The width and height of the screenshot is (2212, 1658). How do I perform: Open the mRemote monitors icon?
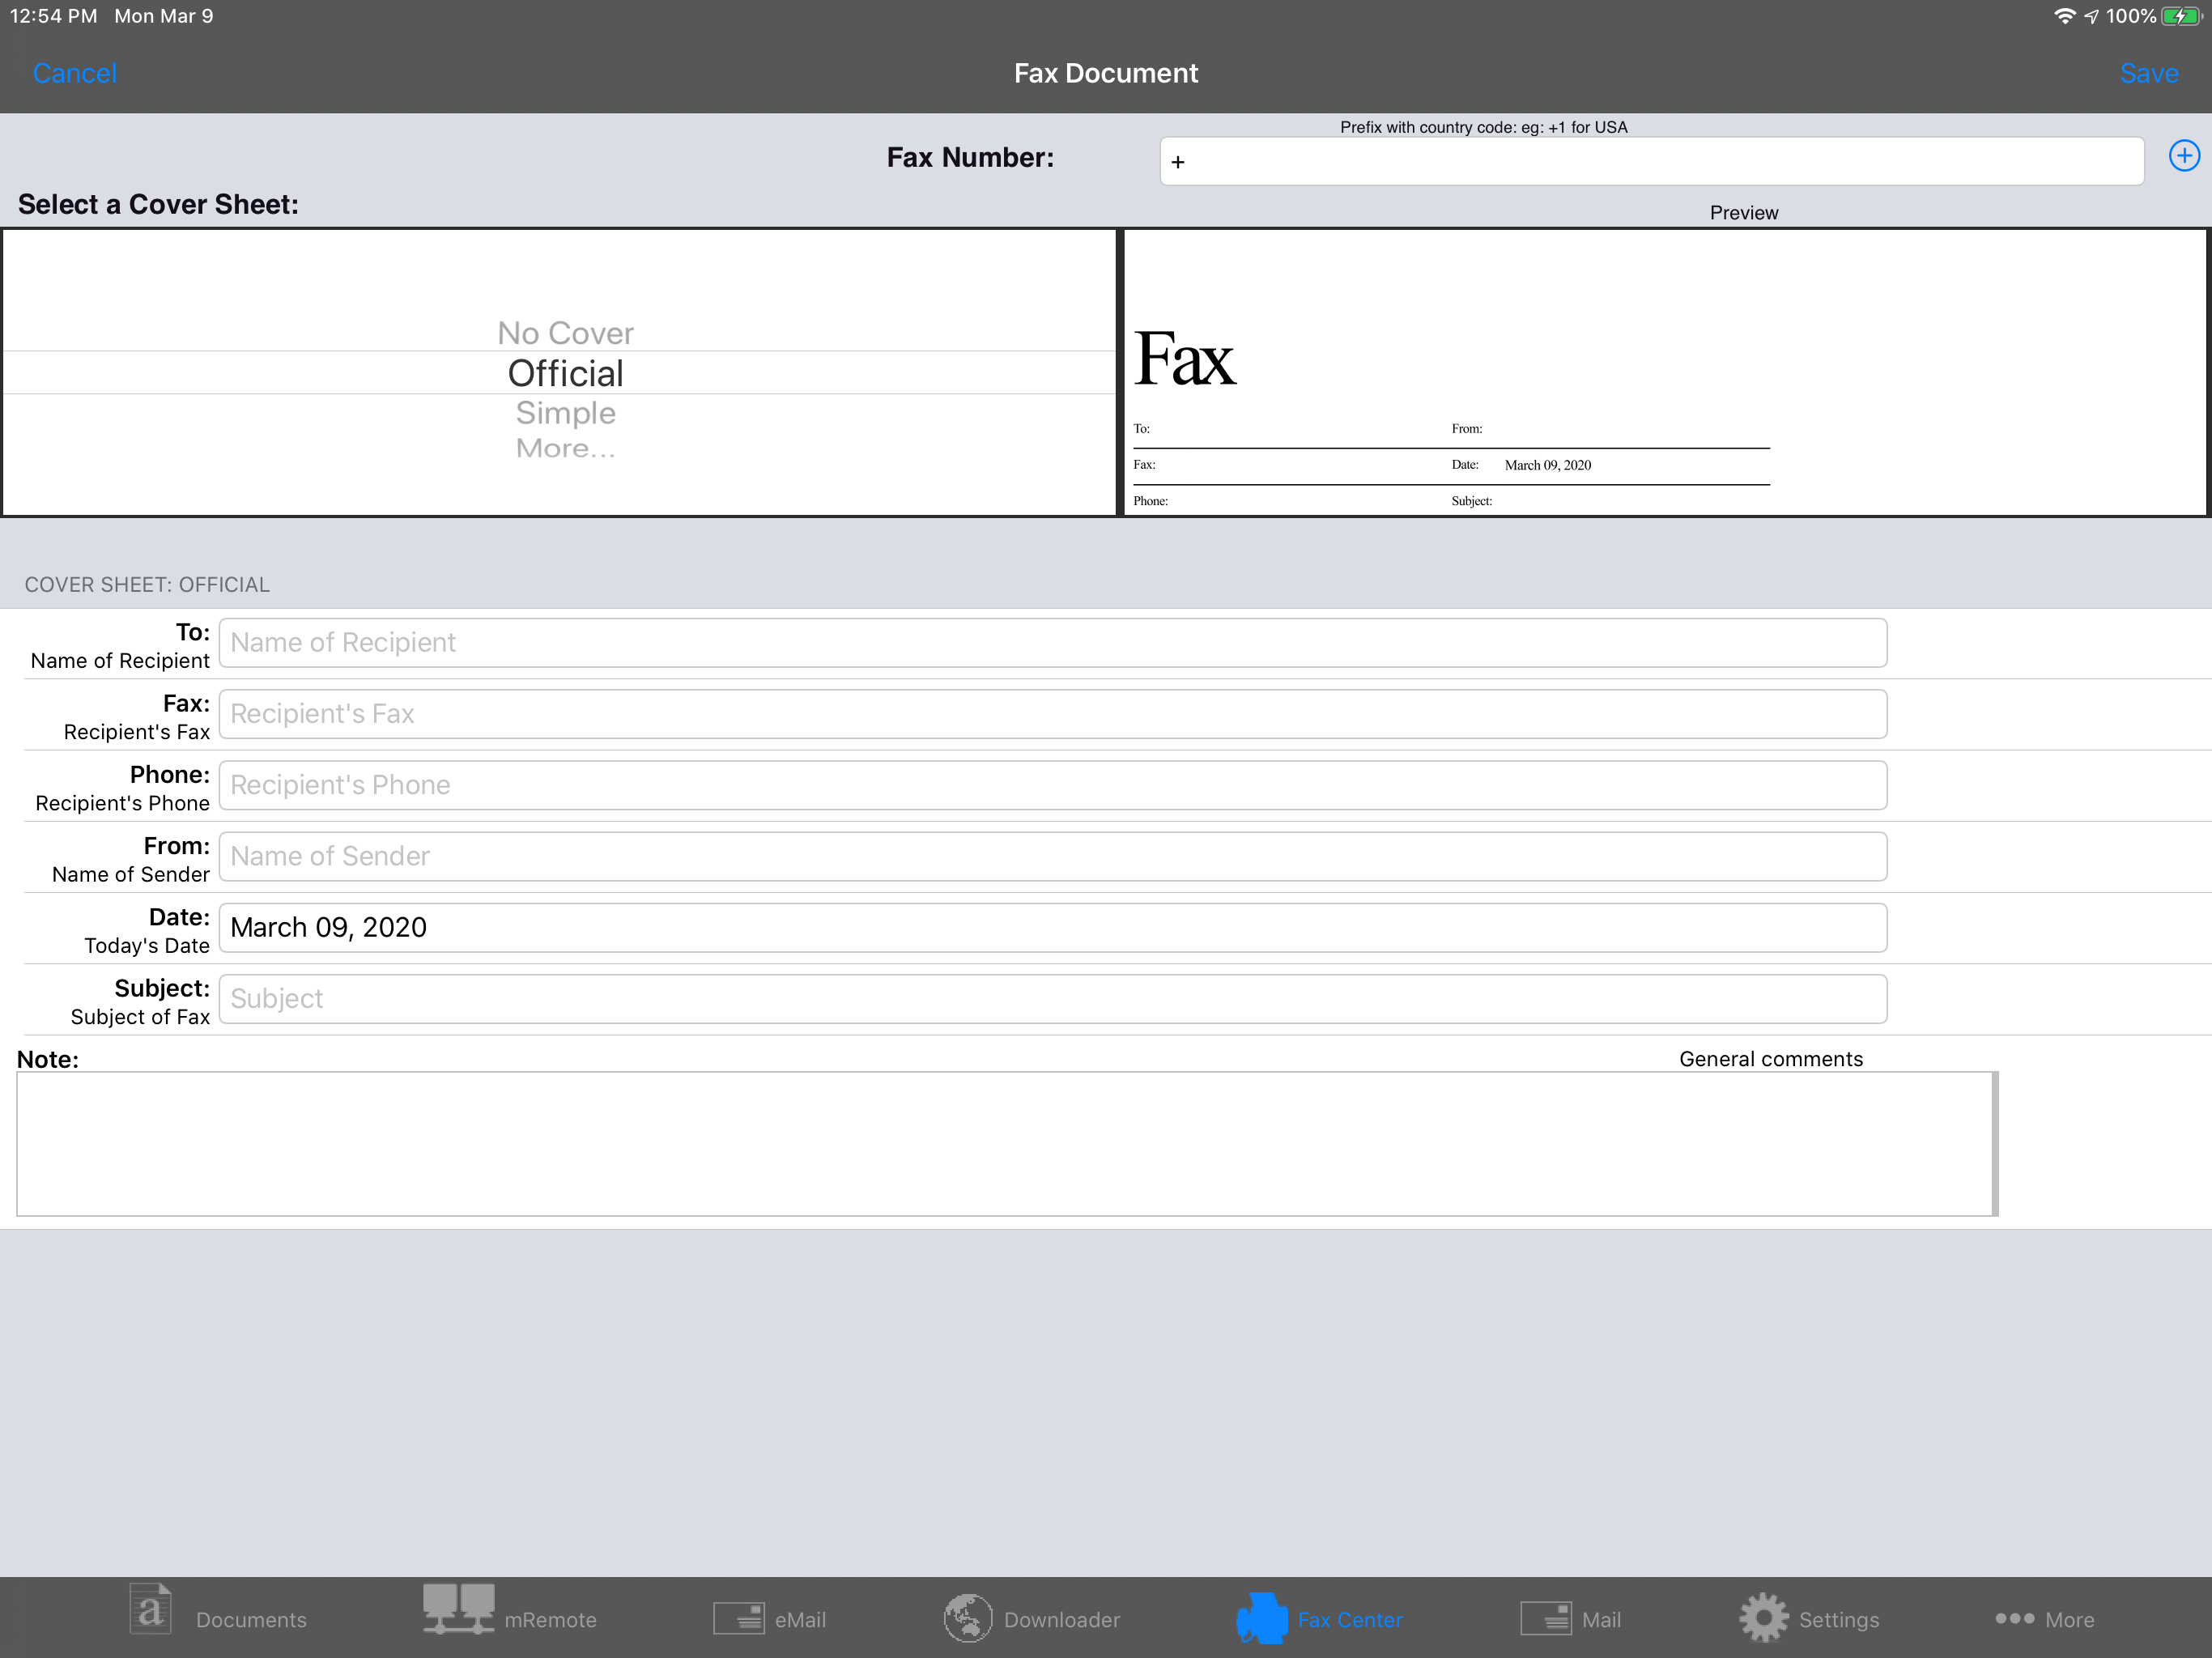(x=458, y=1609)
